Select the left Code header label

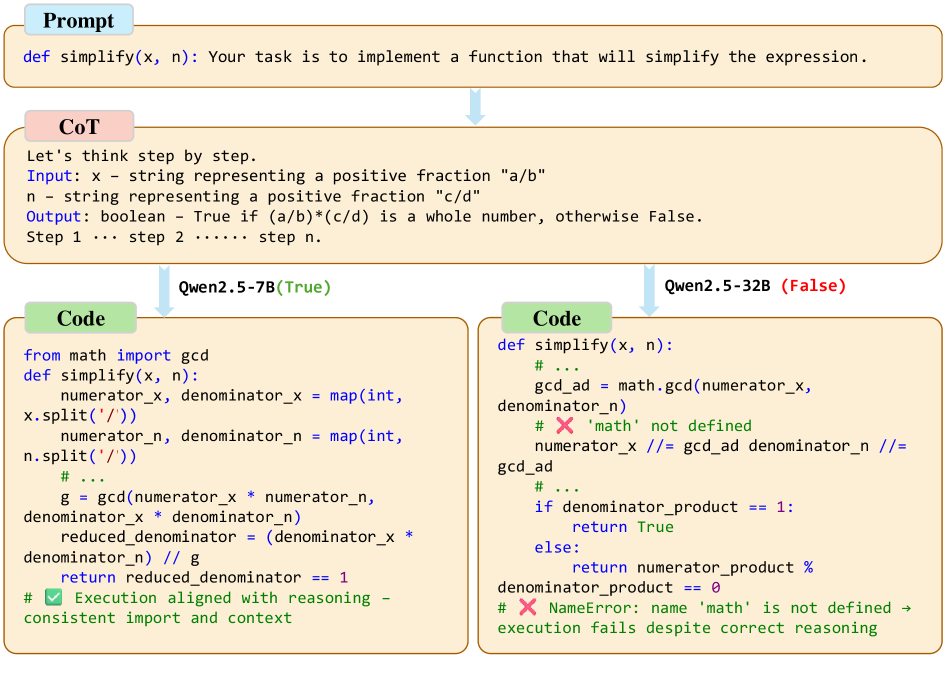point(81,318)
